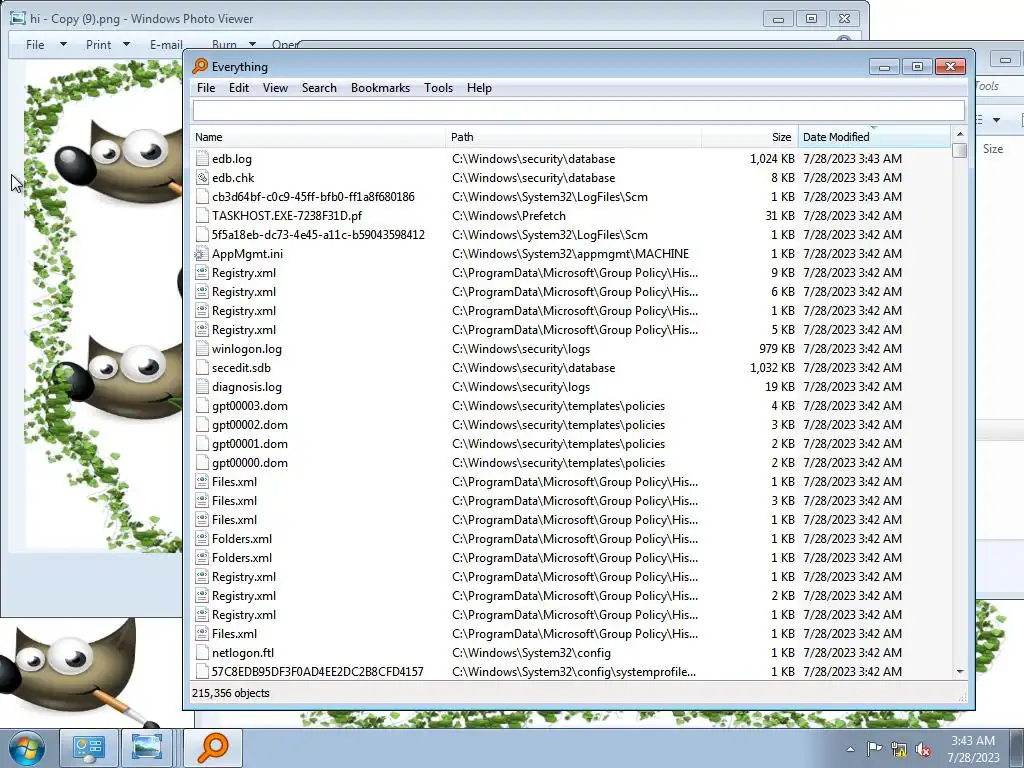Click the taskbar clock showing 3:43 AM

coord(973,749)
